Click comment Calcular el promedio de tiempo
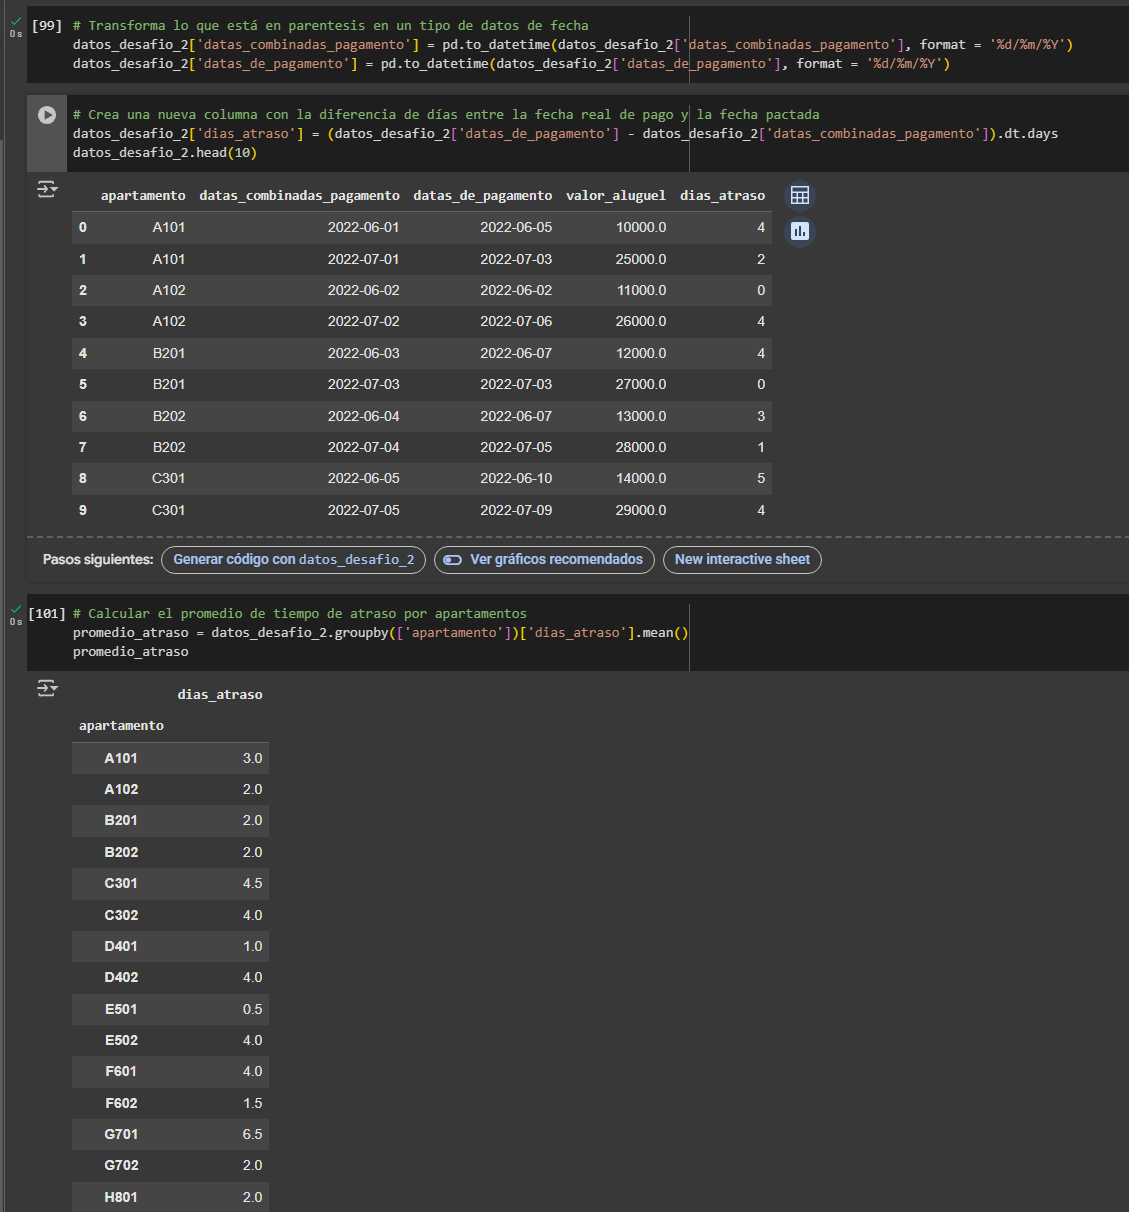The height and width of the screenshot is (1212, 1129). (x=300, y=614)
